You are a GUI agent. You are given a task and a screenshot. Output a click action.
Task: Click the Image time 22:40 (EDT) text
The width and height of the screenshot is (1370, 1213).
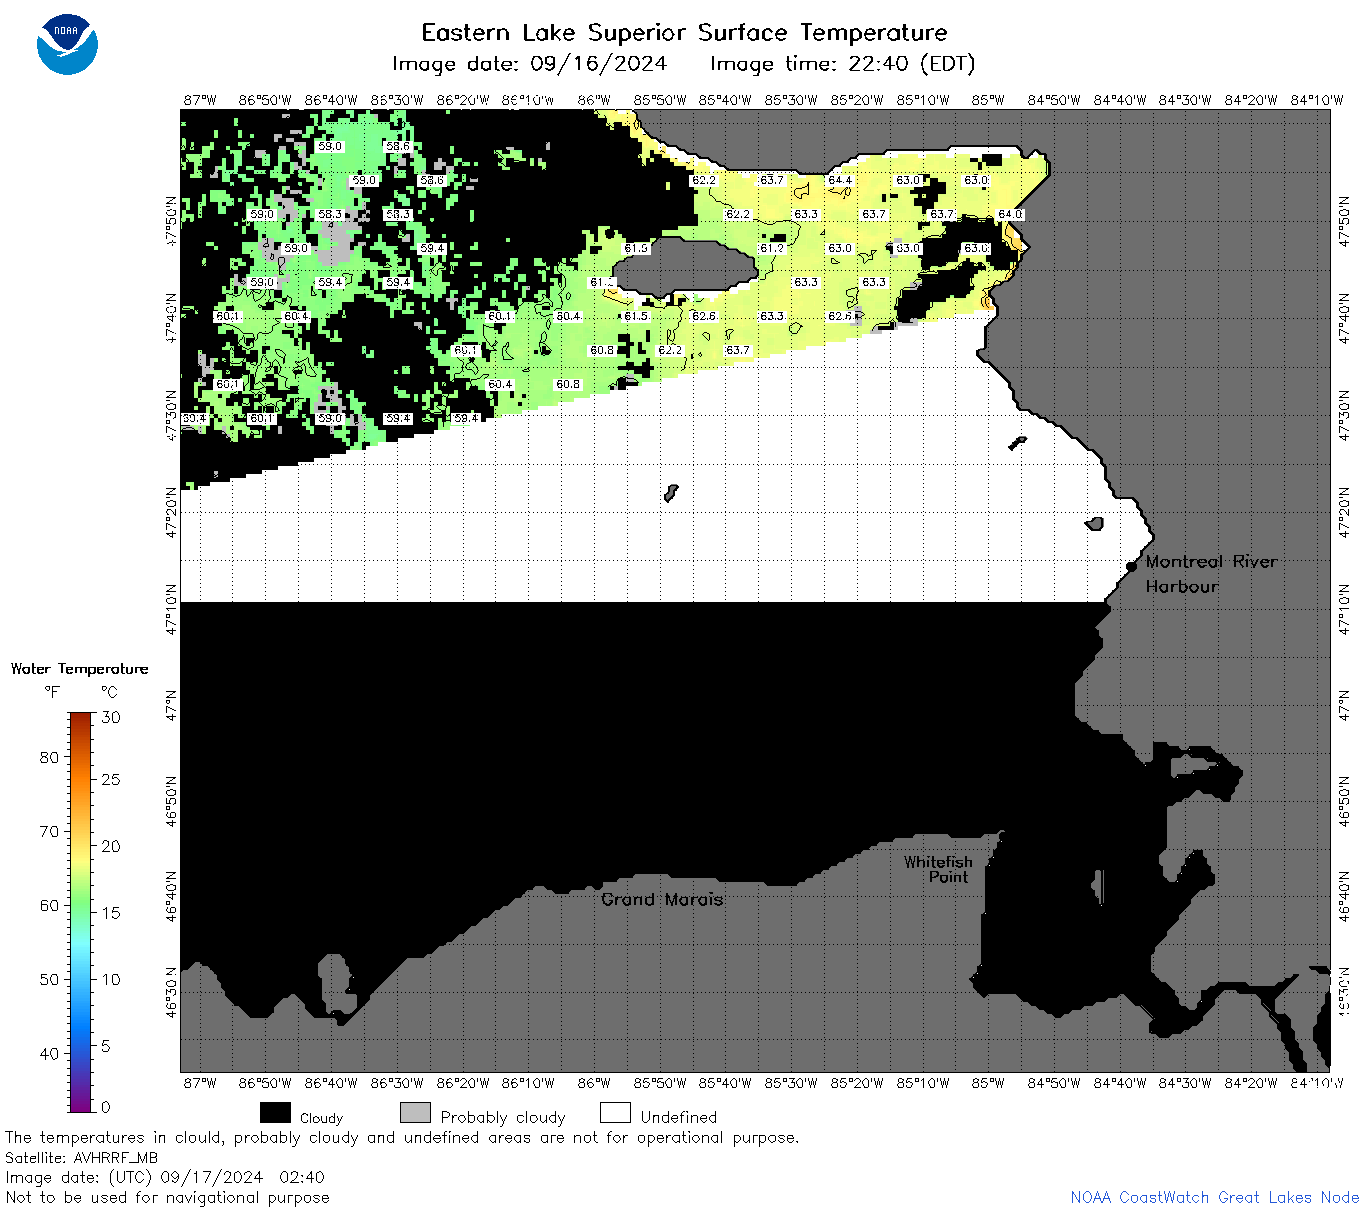[x=842, y=64]
